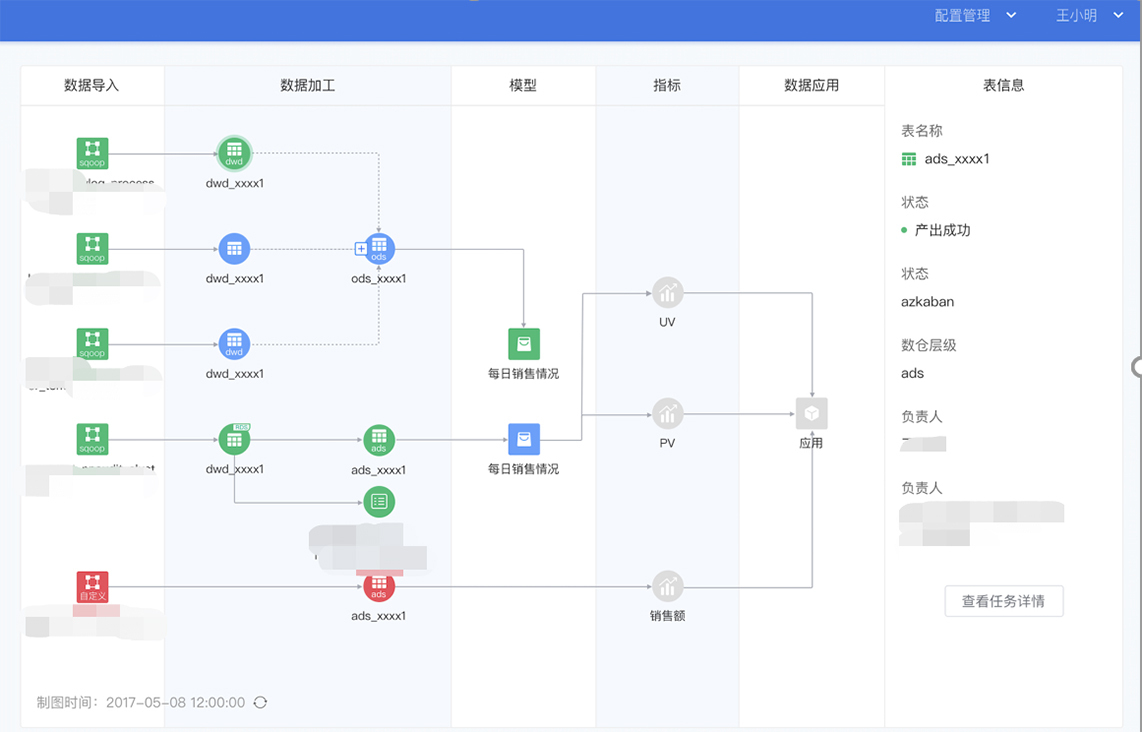Viewport: 1142px width, 732px height.
Task: Click the green list document node
Action: [x=379, y=502]
